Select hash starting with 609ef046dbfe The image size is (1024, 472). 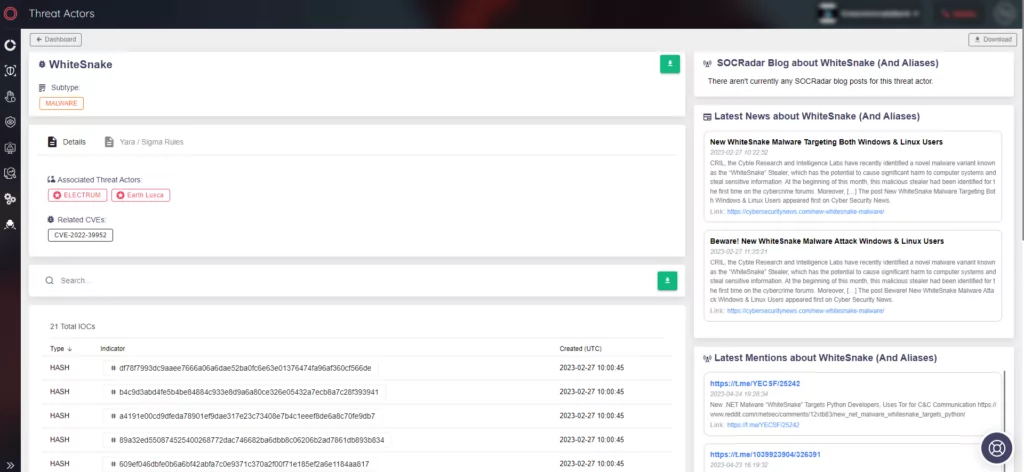click(244, 464)
